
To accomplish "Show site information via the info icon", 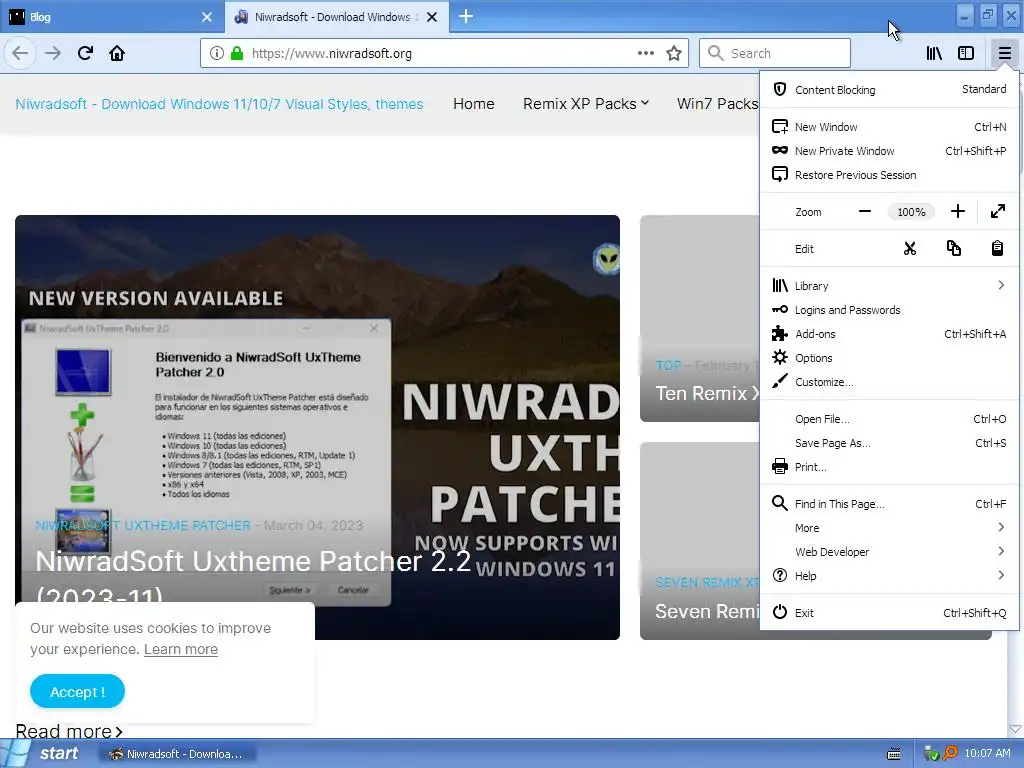I will [217, 53].
